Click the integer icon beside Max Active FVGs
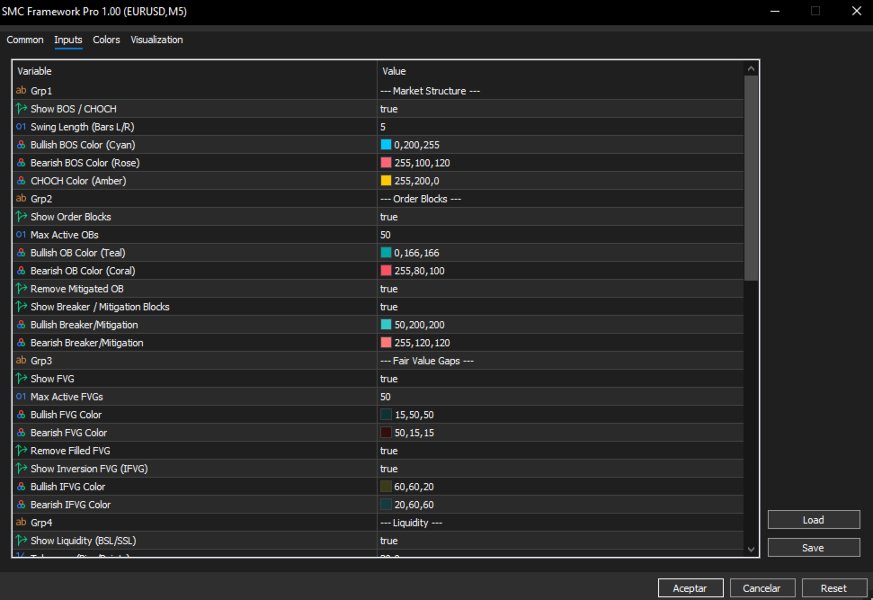The height and width of the screenshot is (600, 873). [x=21, y=396]
